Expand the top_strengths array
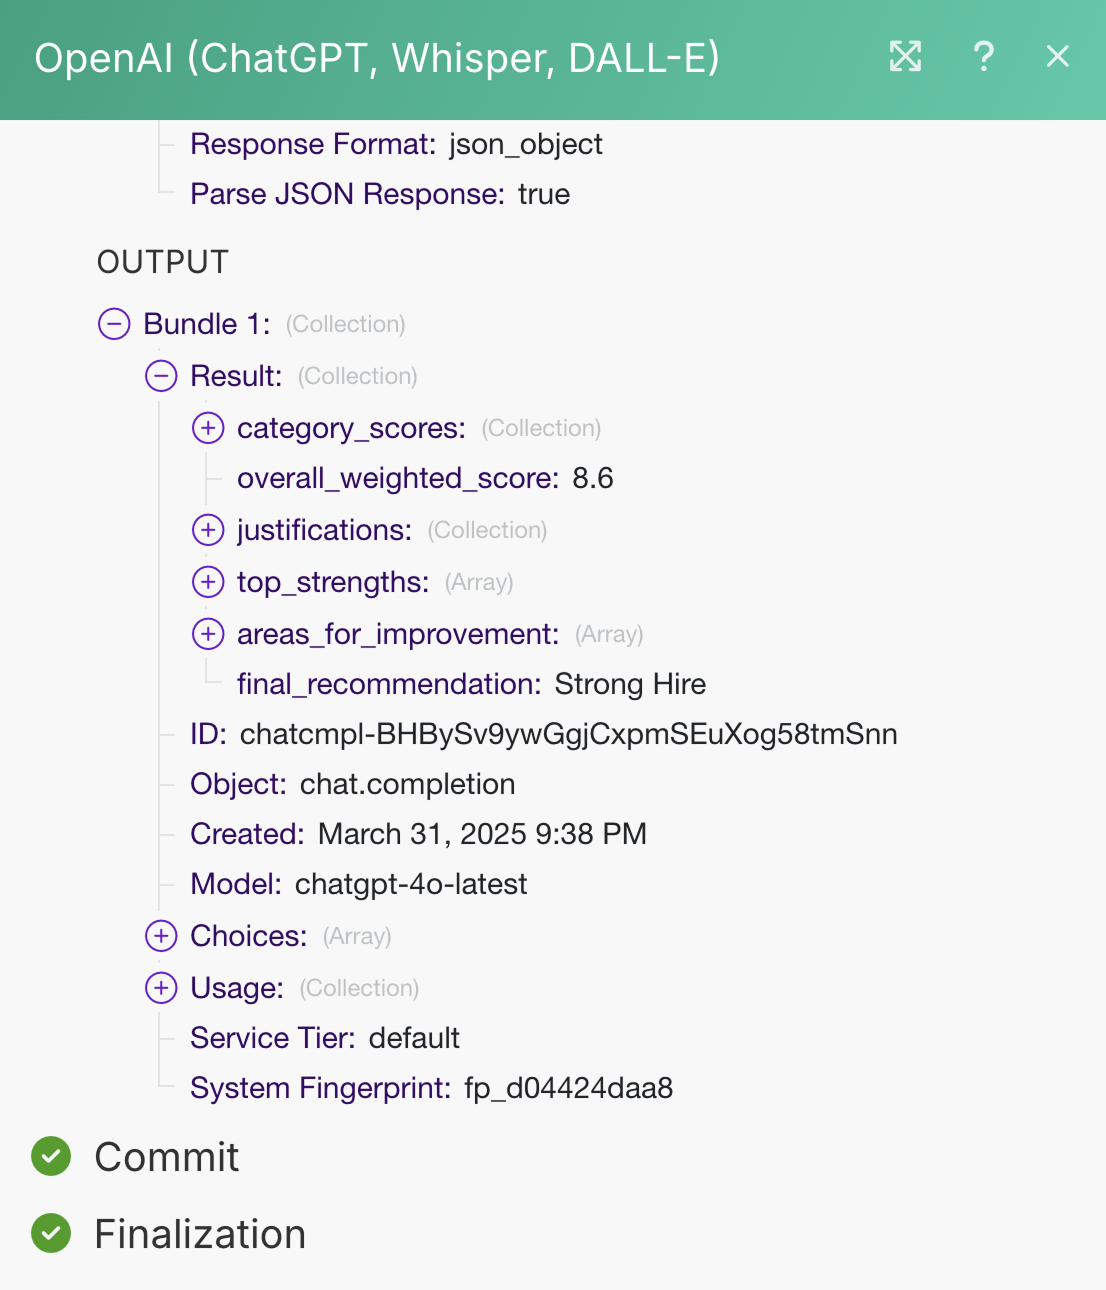 (208, 582)
